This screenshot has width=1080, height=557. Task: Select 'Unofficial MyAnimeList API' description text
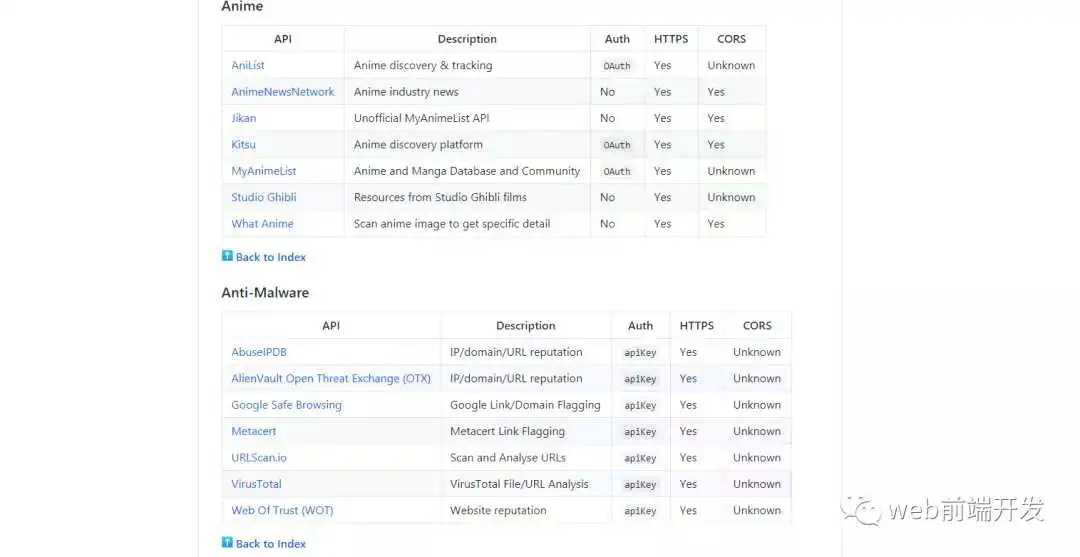click(422, 118)
